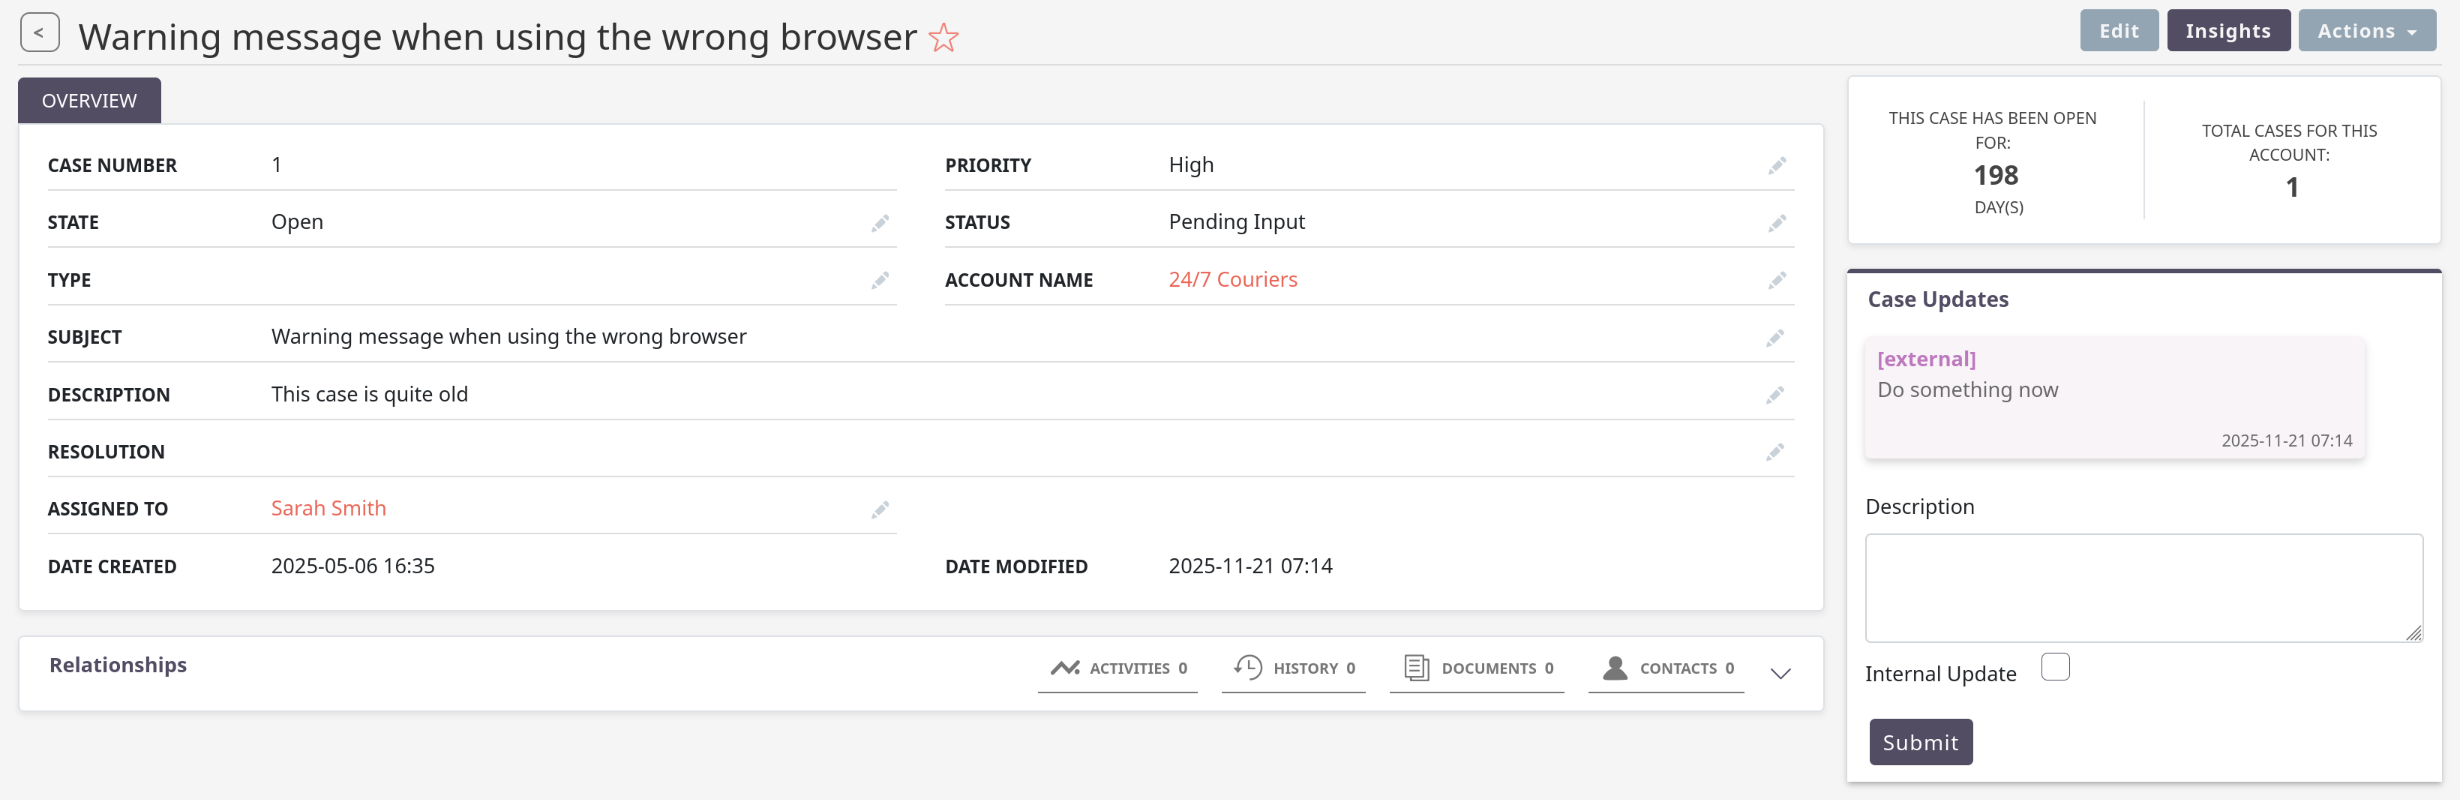
Task: Edit the Status field via pencil
Action: click(1776, 223)
